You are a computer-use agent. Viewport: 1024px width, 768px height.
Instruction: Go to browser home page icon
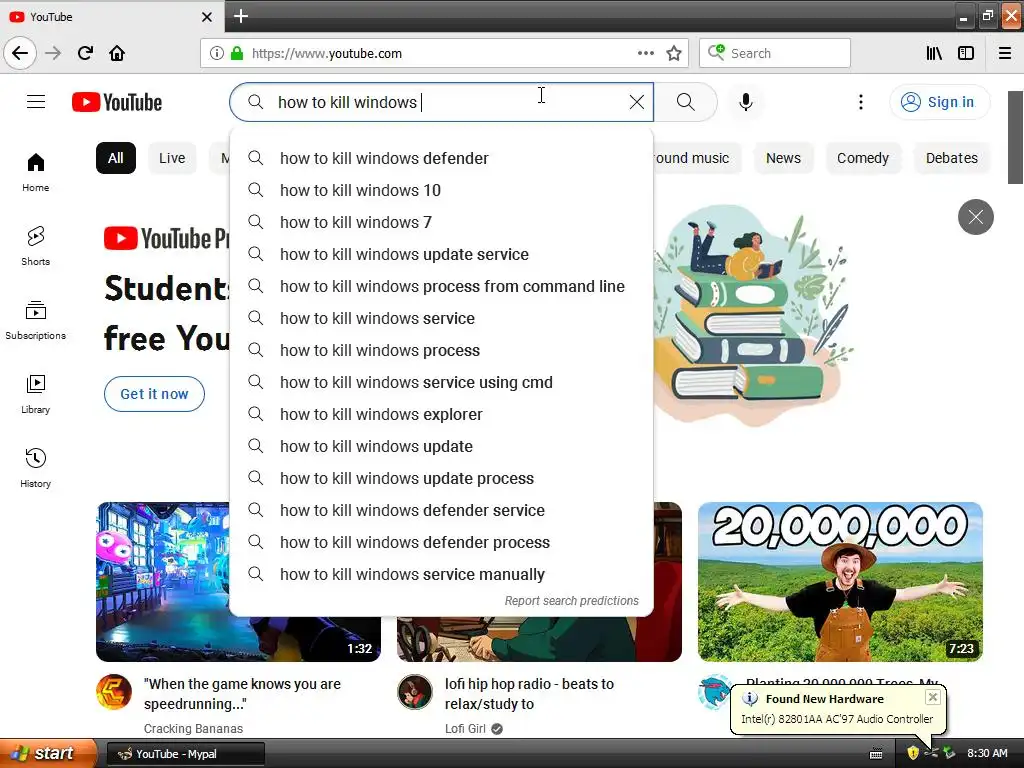coord(117,53)
